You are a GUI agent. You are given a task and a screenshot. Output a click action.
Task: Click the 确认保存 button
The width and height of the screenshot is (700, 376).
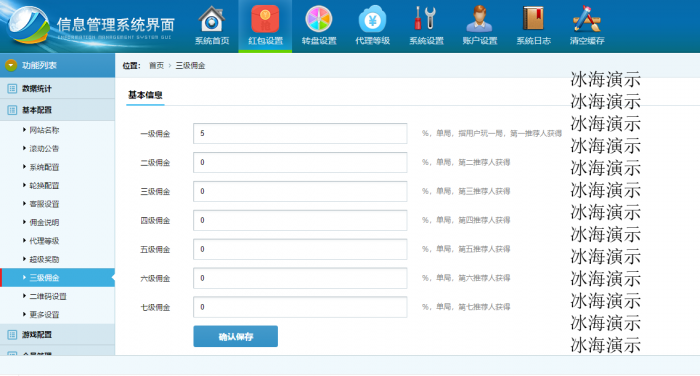tap(235, 336)
